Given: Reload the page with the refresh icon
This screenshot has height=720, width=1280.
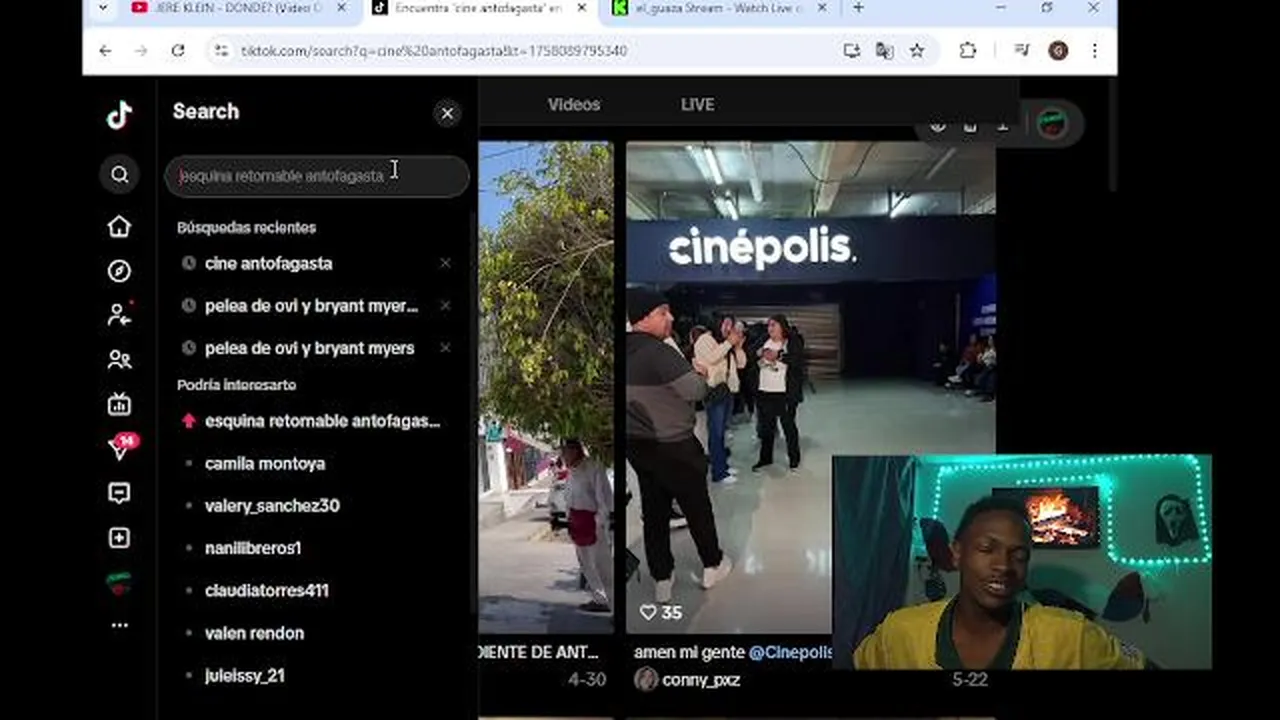Looking at the screenshot, I should (x=177, y=50).
